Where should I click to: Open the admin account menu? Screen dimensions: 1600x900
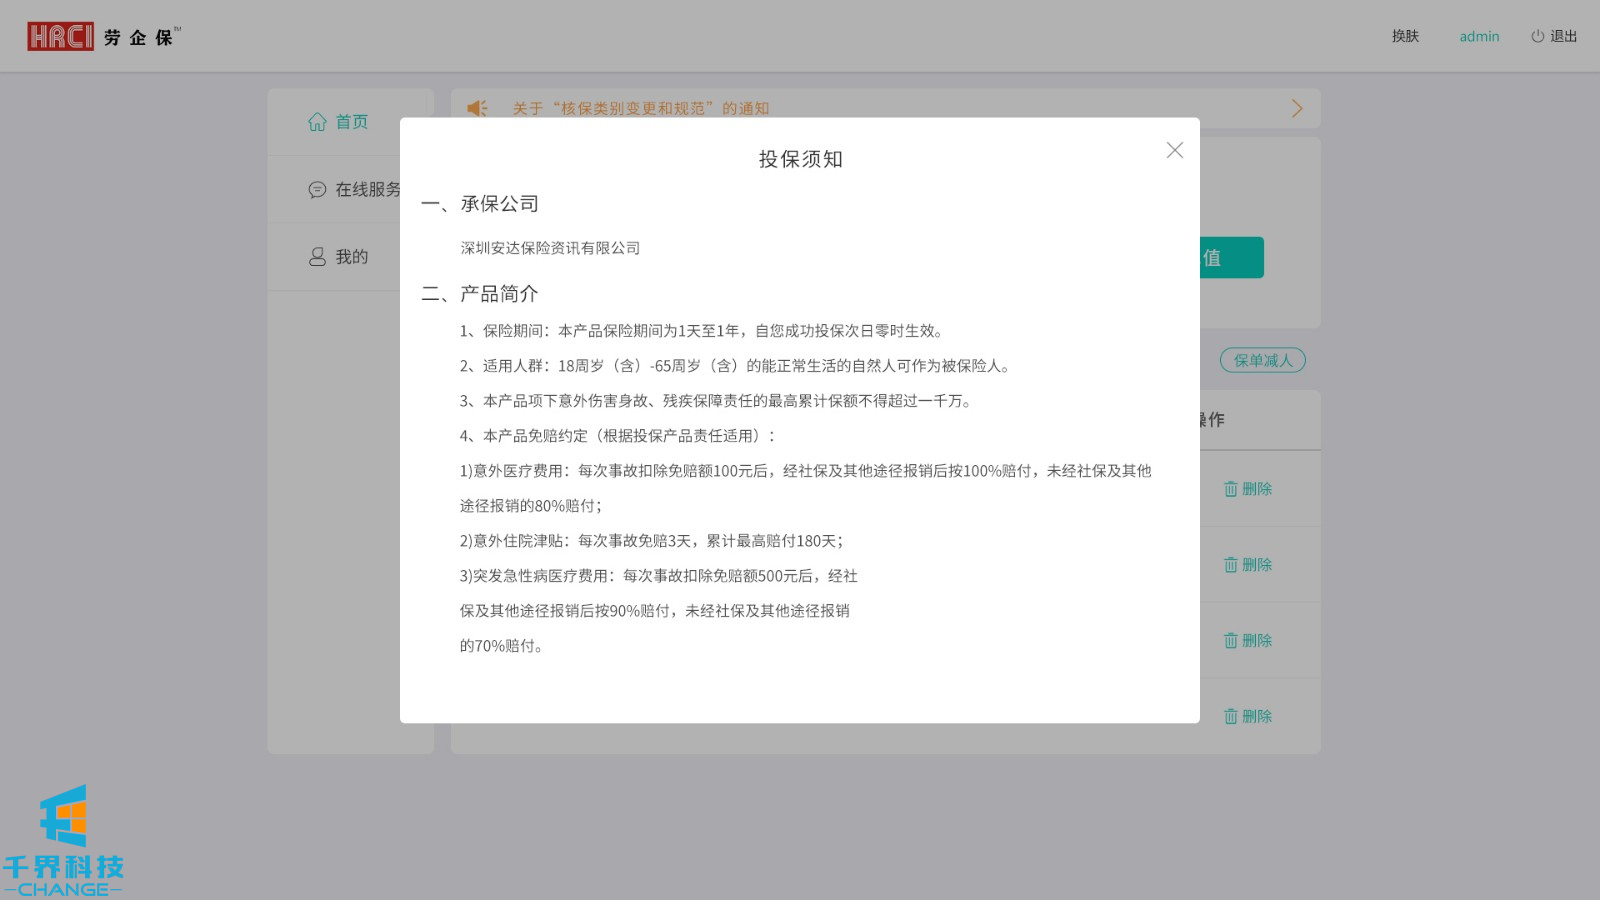1479,37
